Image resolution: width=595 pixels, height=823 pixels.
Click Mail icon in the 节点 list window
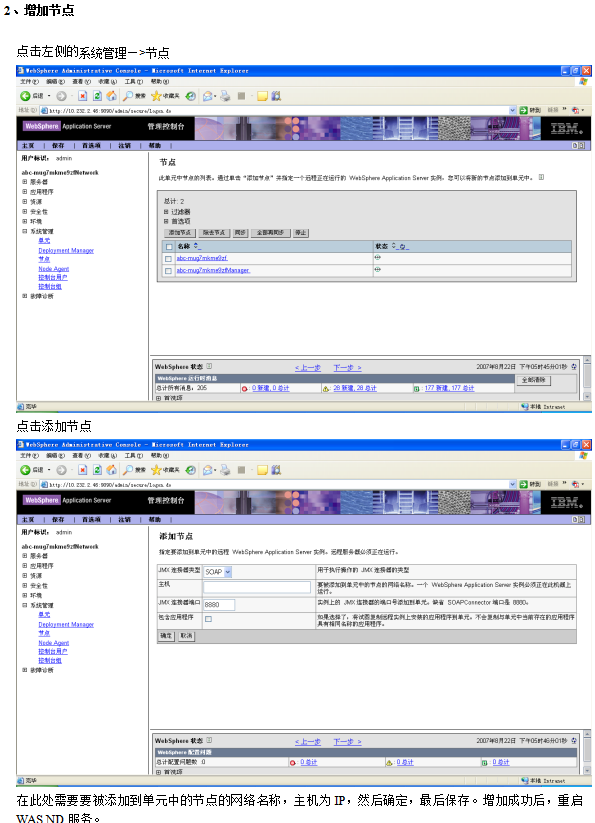point(208,96)
